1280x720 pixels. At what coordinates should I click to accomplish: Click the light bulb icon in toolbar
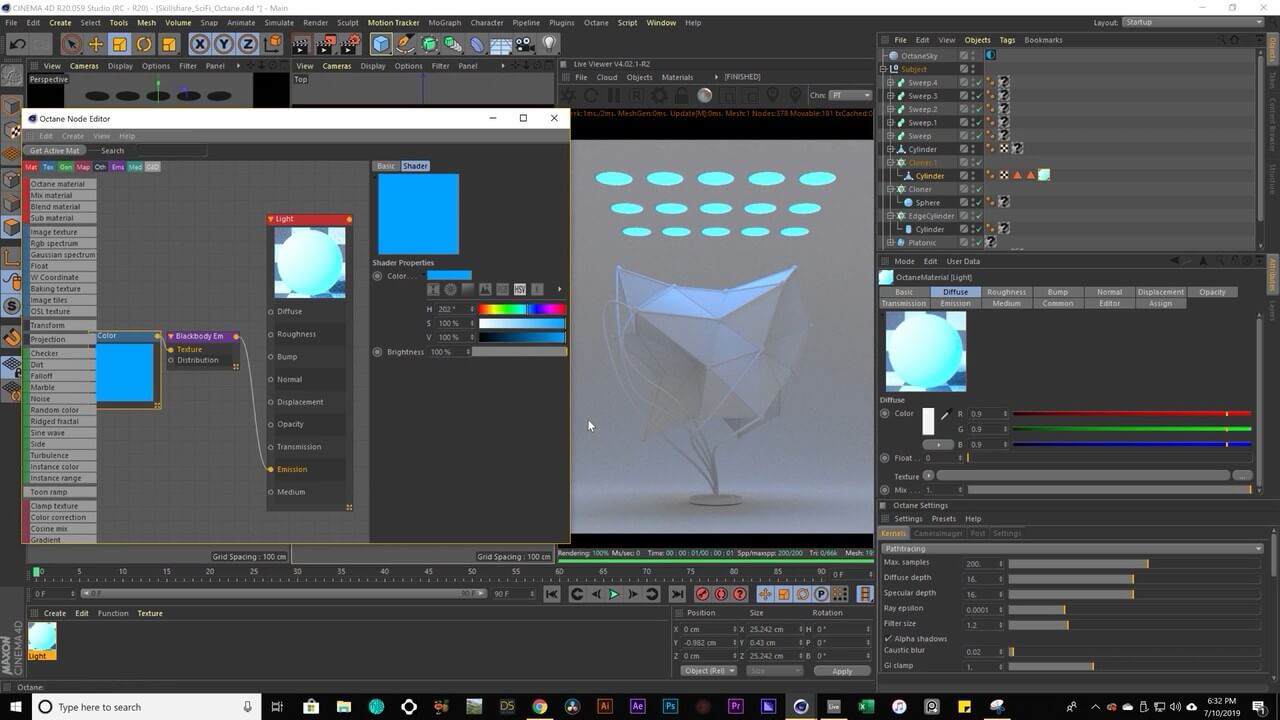(x=549, y=44)
